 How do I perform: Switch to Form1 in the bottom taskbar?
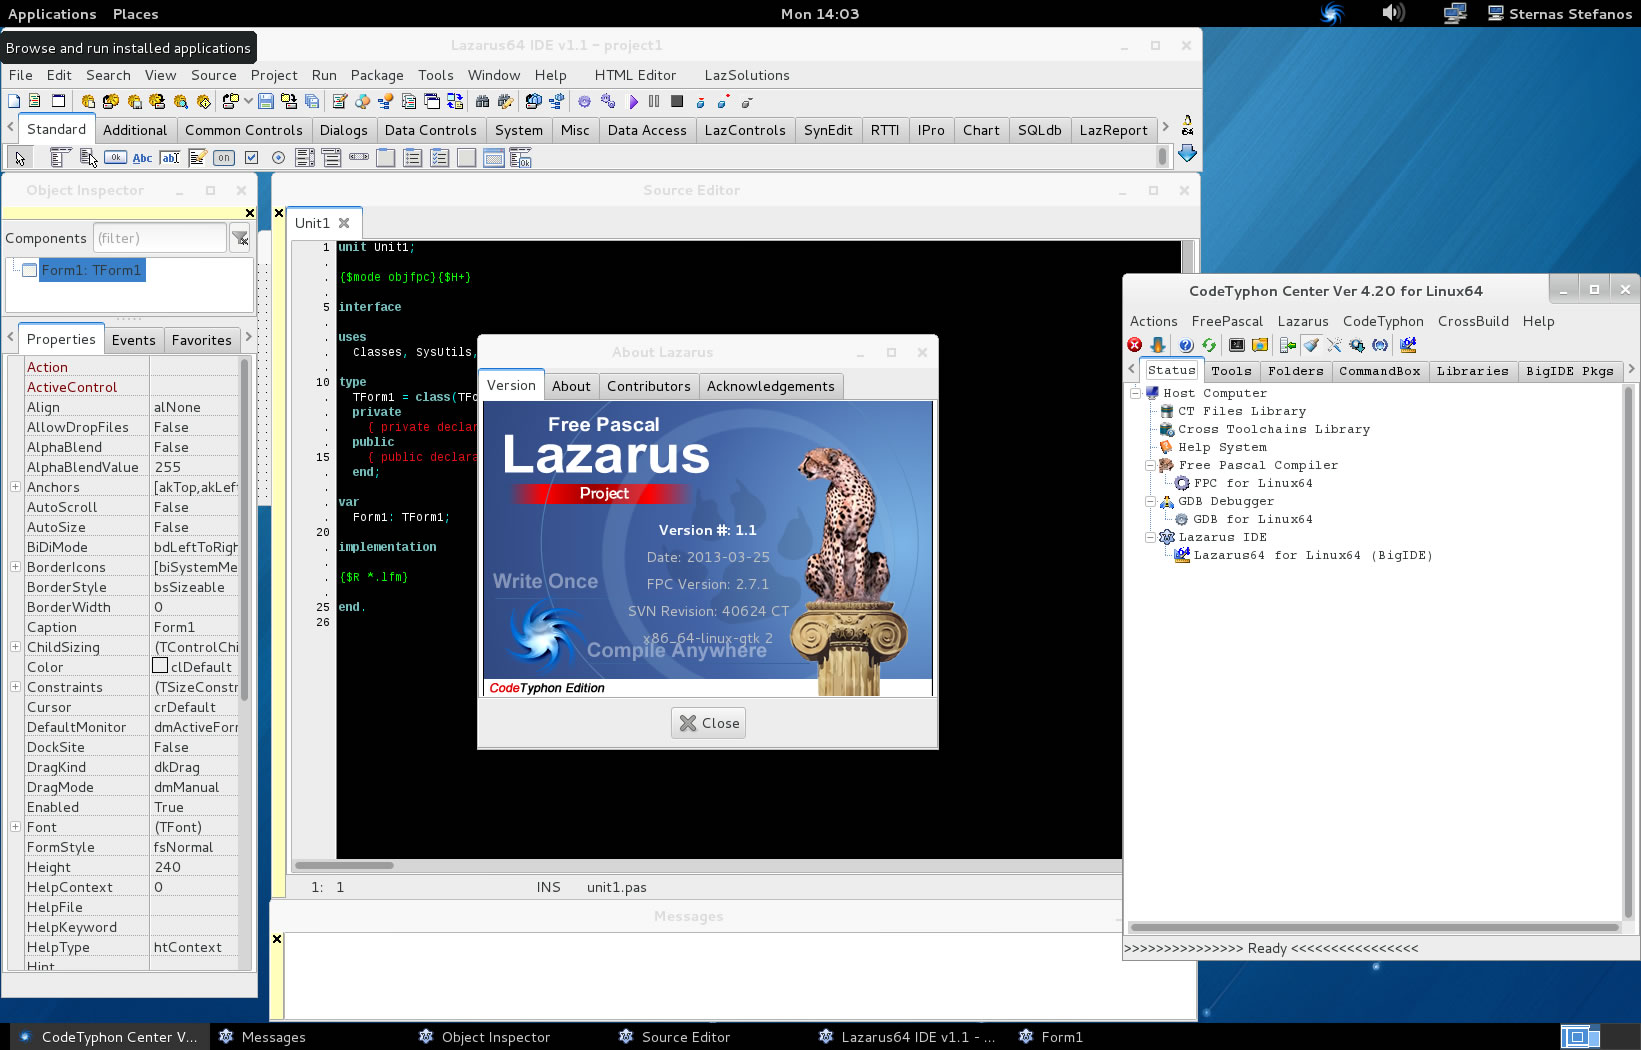tap(1050, 1037)
